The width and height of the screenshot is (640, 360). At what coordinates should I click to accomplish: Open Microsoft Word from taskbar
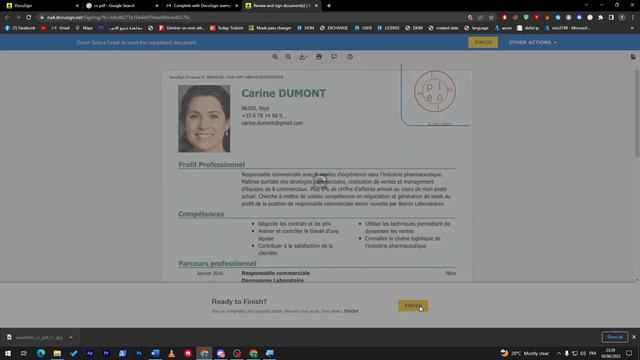coord(155,353)
